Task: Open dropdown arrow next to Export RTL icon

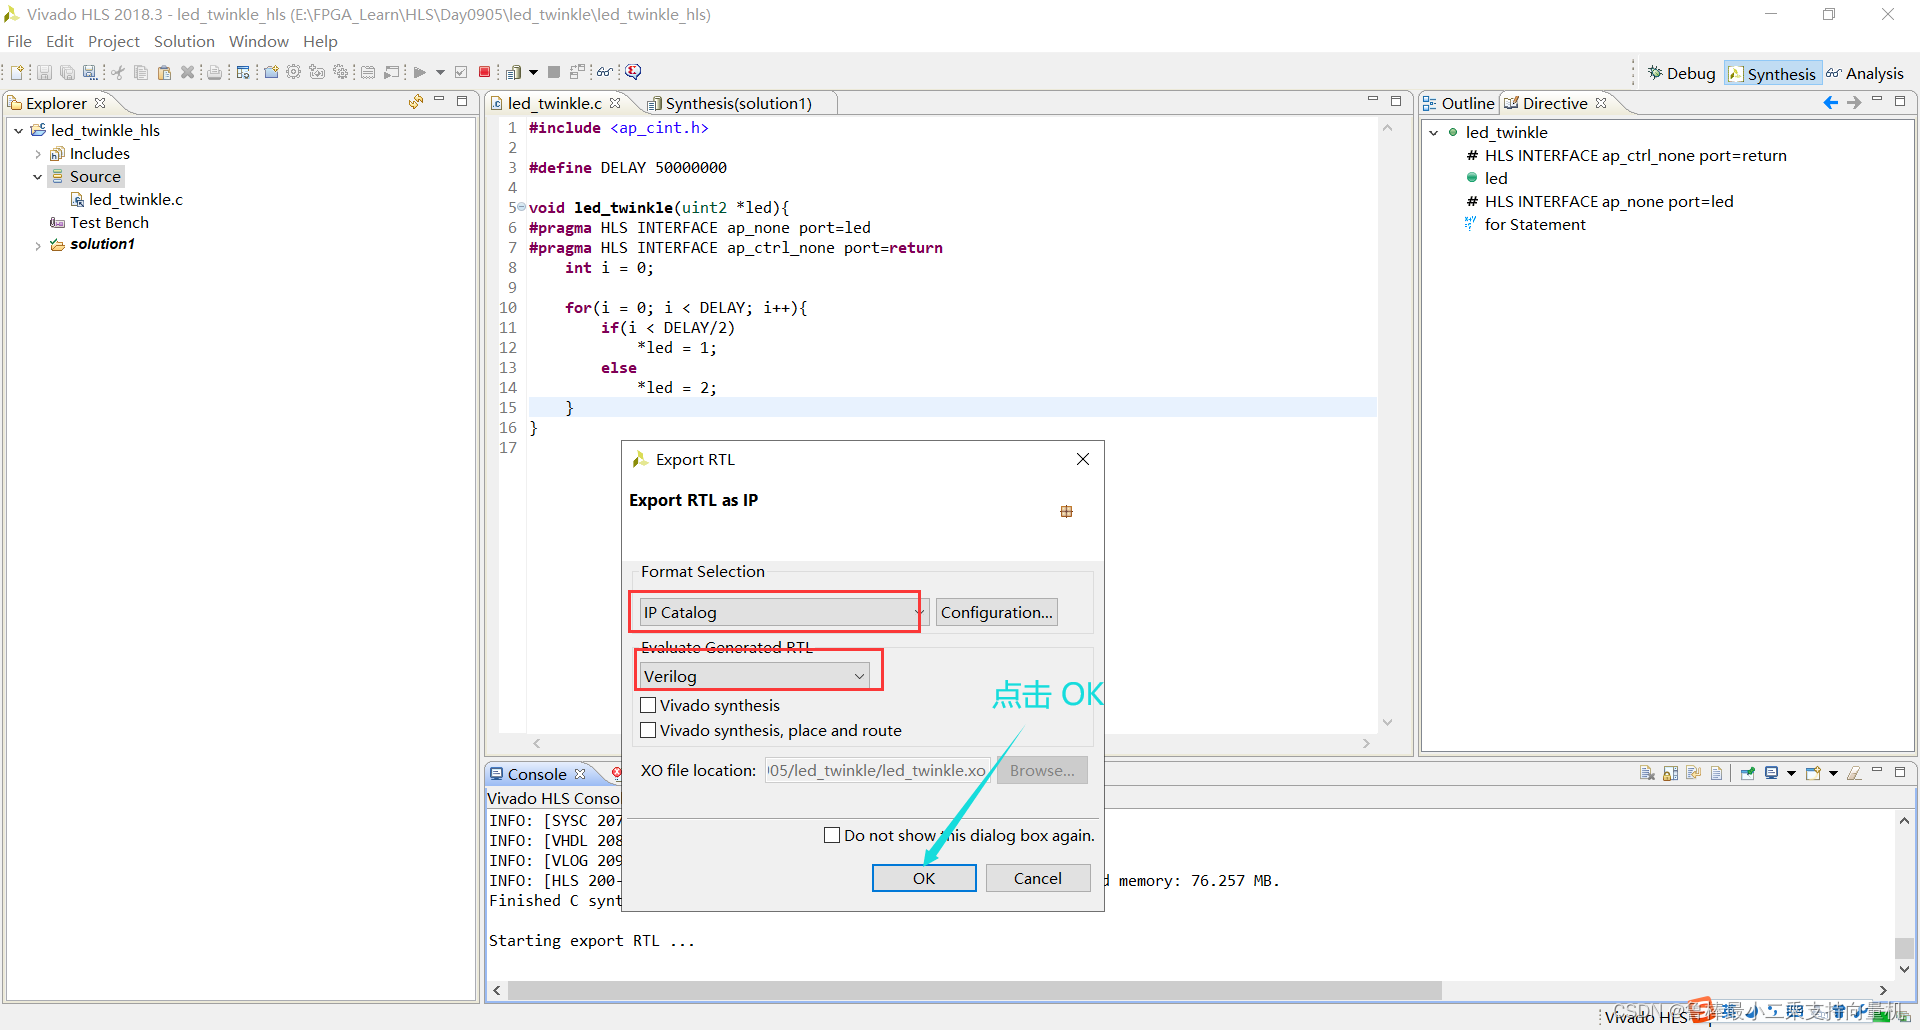Action: point(533,72)
